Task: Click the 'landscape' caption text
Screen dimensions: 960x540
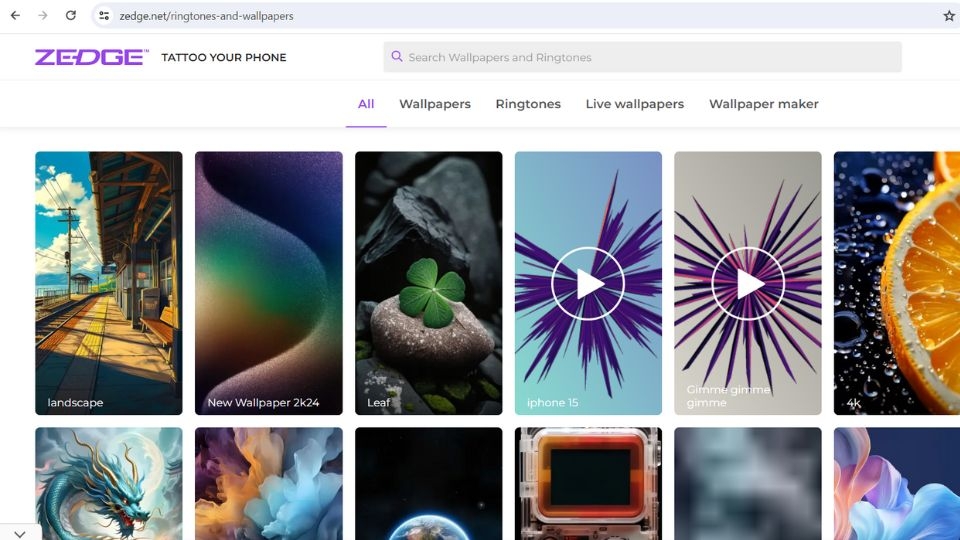Action: pyautogui.click(x=75, y=402)
